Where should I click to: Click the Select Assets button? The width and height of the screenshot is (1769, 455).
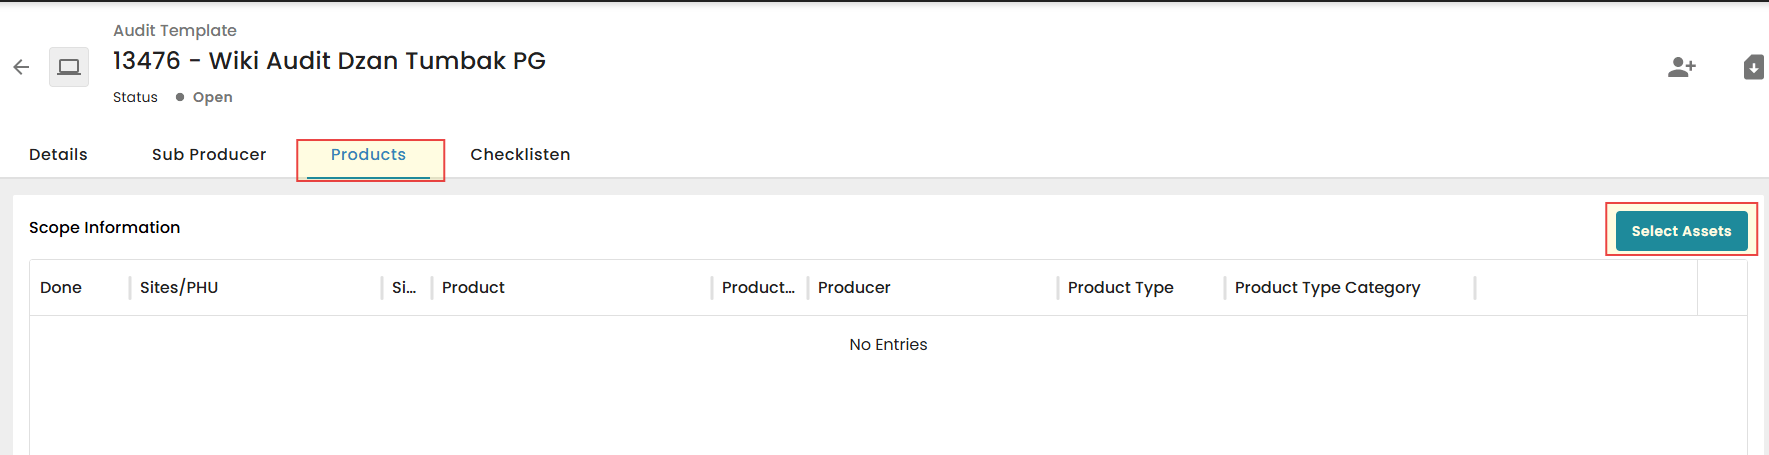(x=1682, y=231)
